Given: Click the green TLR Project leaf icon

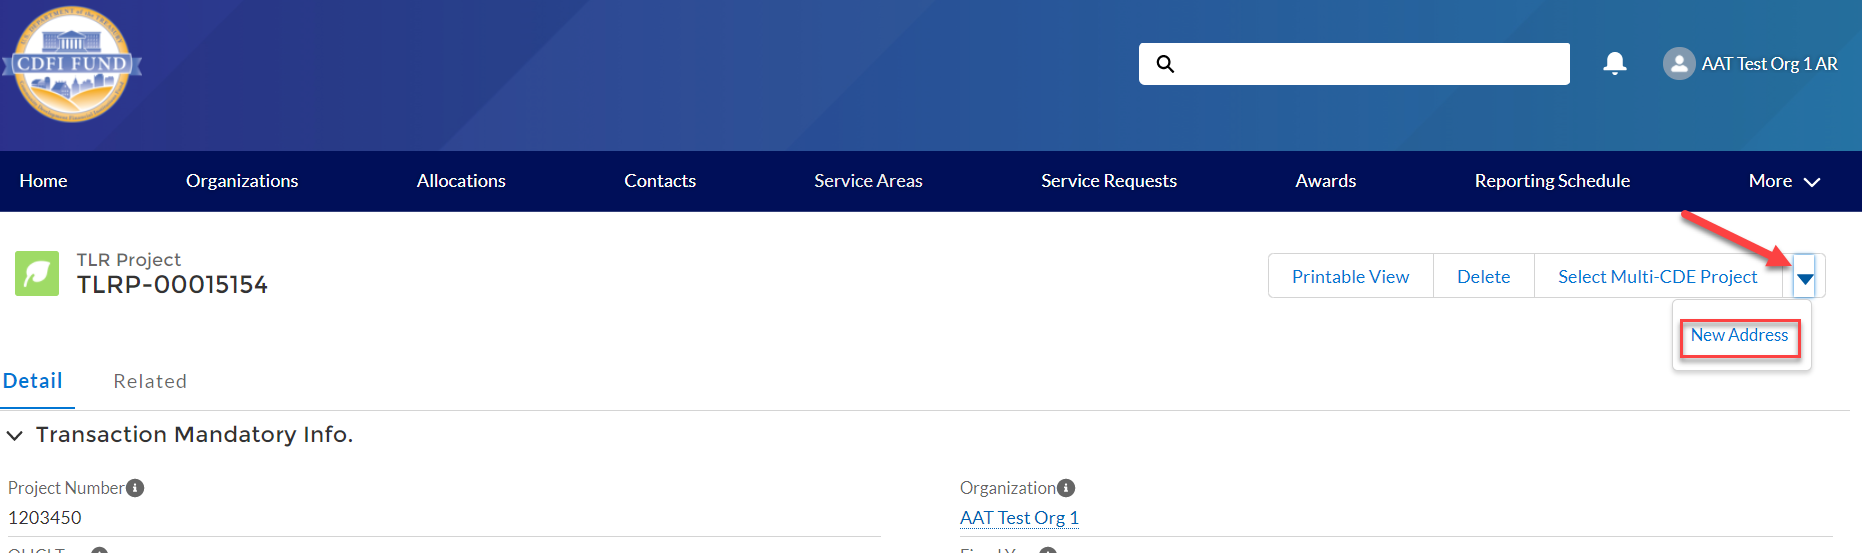Looking at the screenshot, I should click(x=37, y=274).
